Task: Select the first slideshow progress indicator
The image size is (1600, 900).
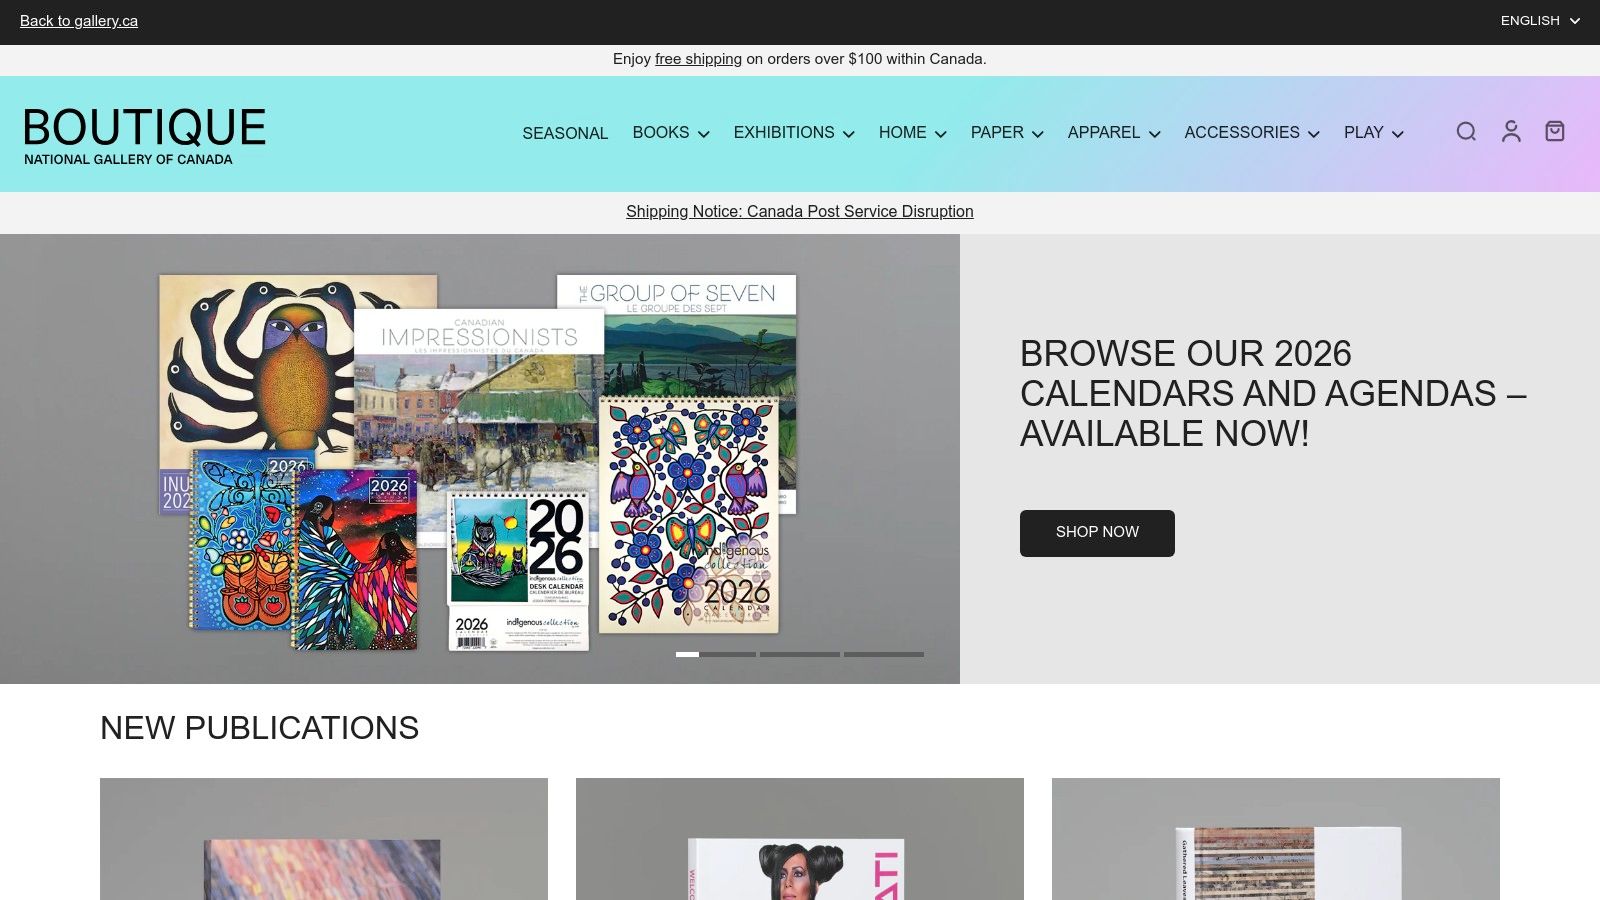Action: point(714,655)
